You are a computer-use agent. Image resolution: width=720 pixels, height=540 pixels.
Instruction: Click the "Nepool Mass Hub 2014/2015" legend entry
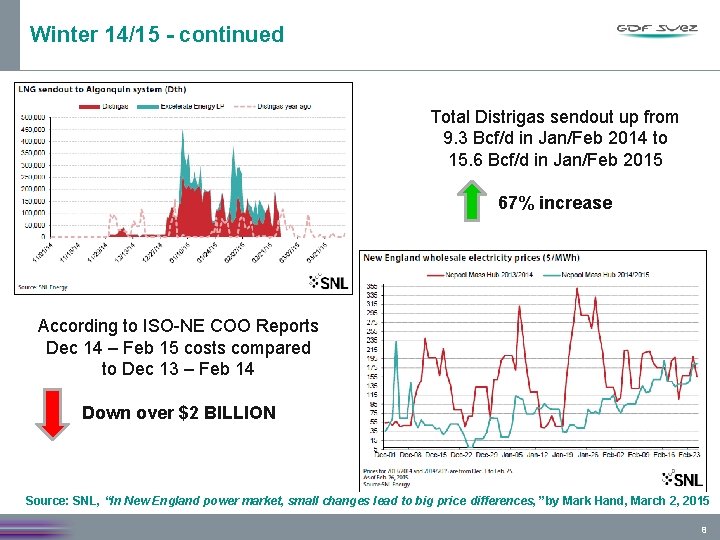pyautogui.click(x=596, y=275)
